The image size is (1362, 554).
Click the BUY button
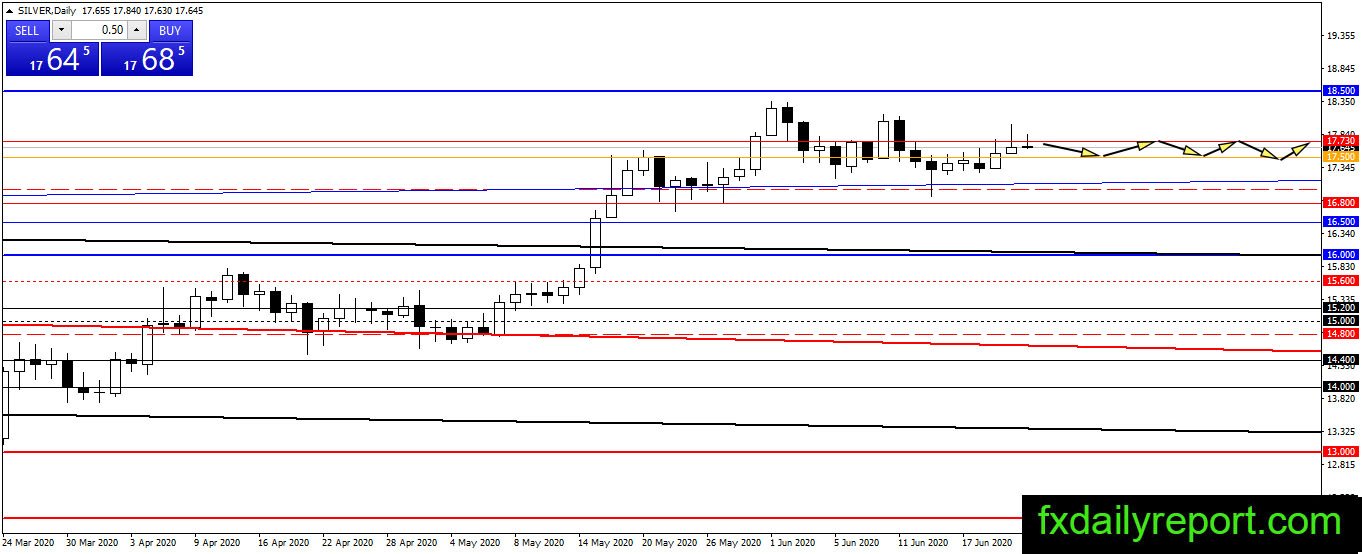pyautogui.click(x=171, y=31)
